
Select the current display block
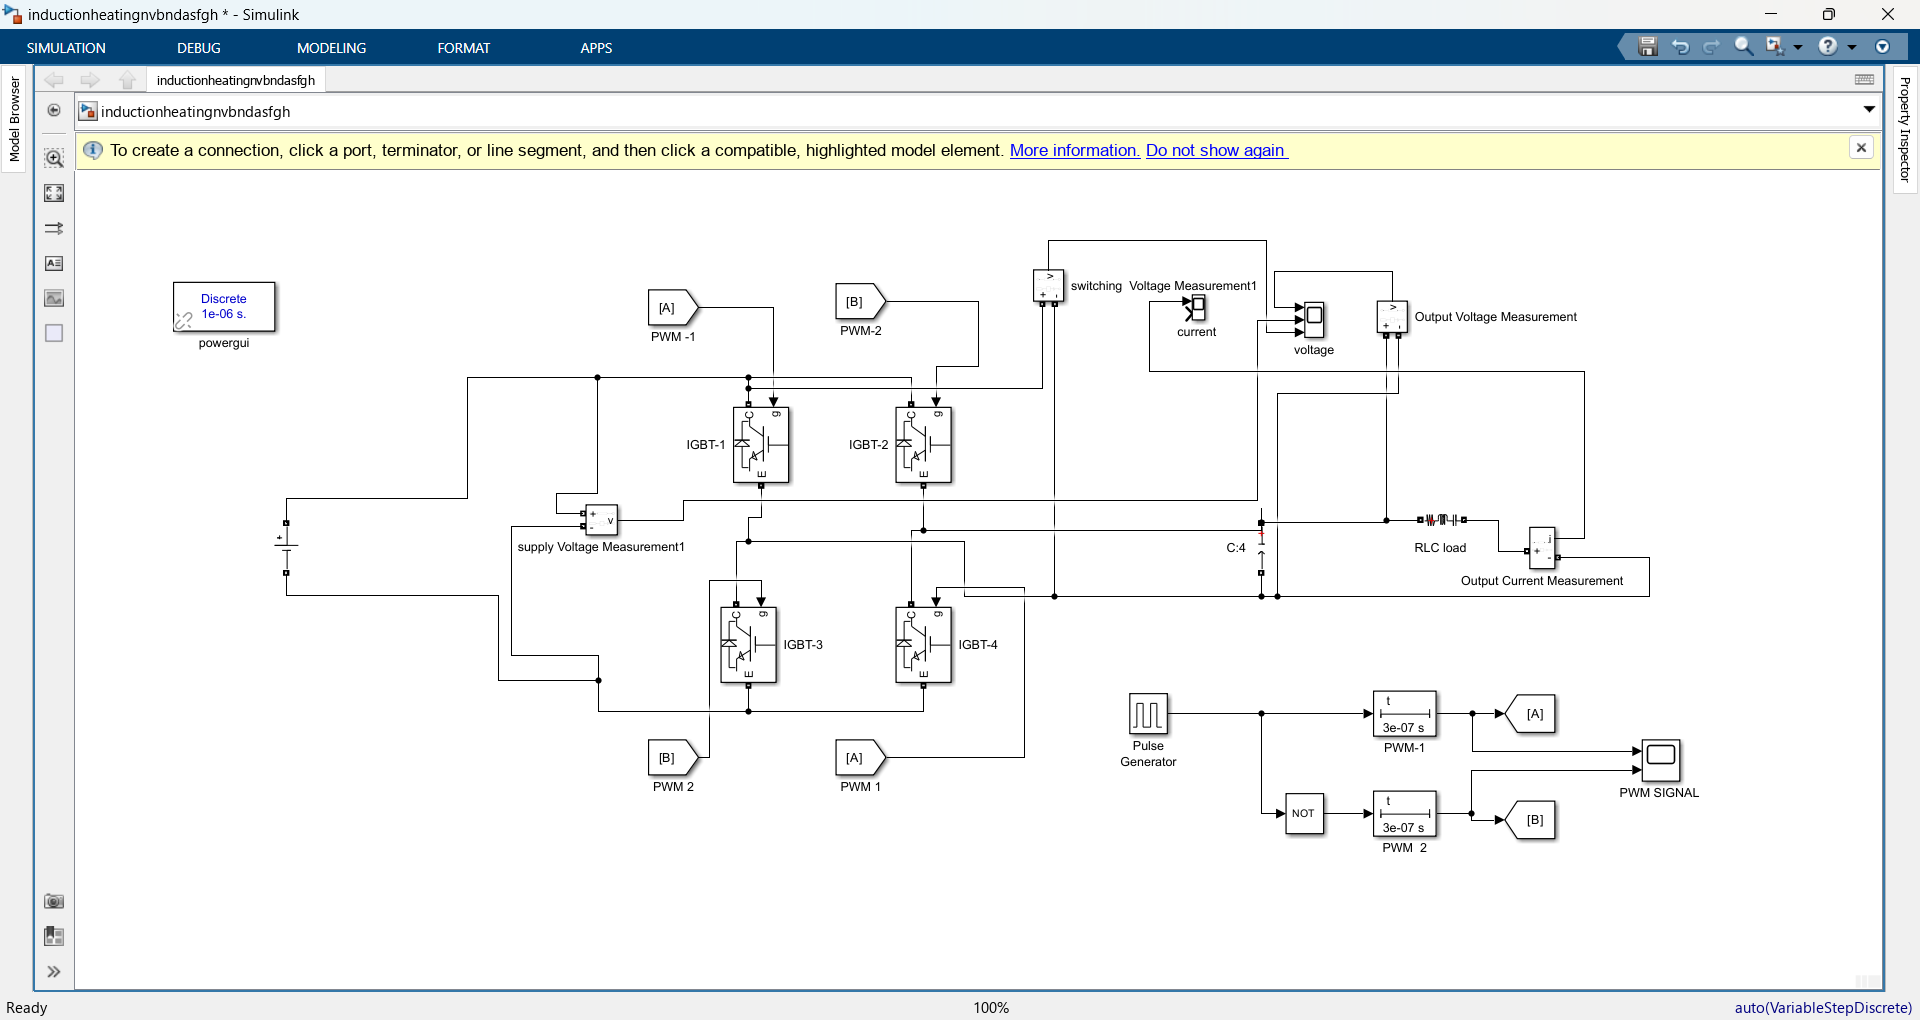(x=1197, y=307)
